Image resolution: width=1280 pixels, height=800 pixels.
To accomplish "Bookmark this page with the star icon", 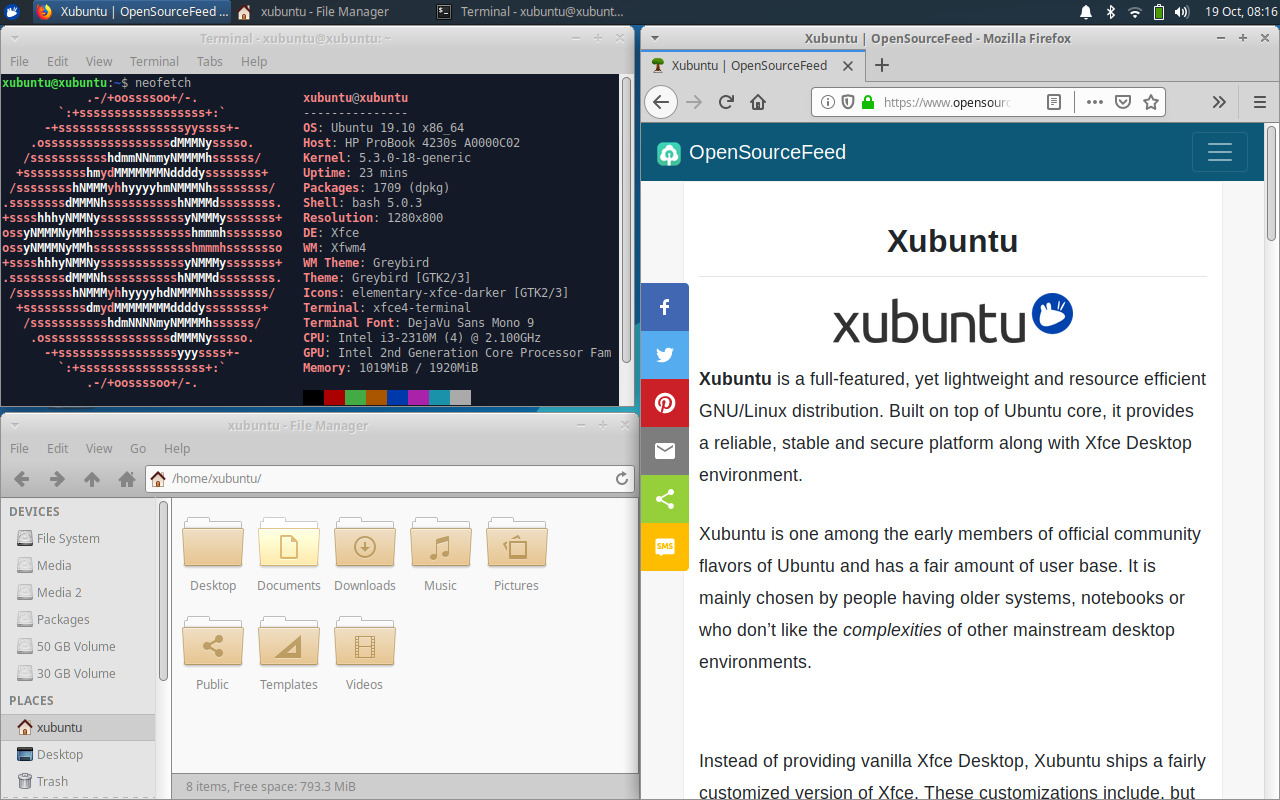I will (1151, 102).
